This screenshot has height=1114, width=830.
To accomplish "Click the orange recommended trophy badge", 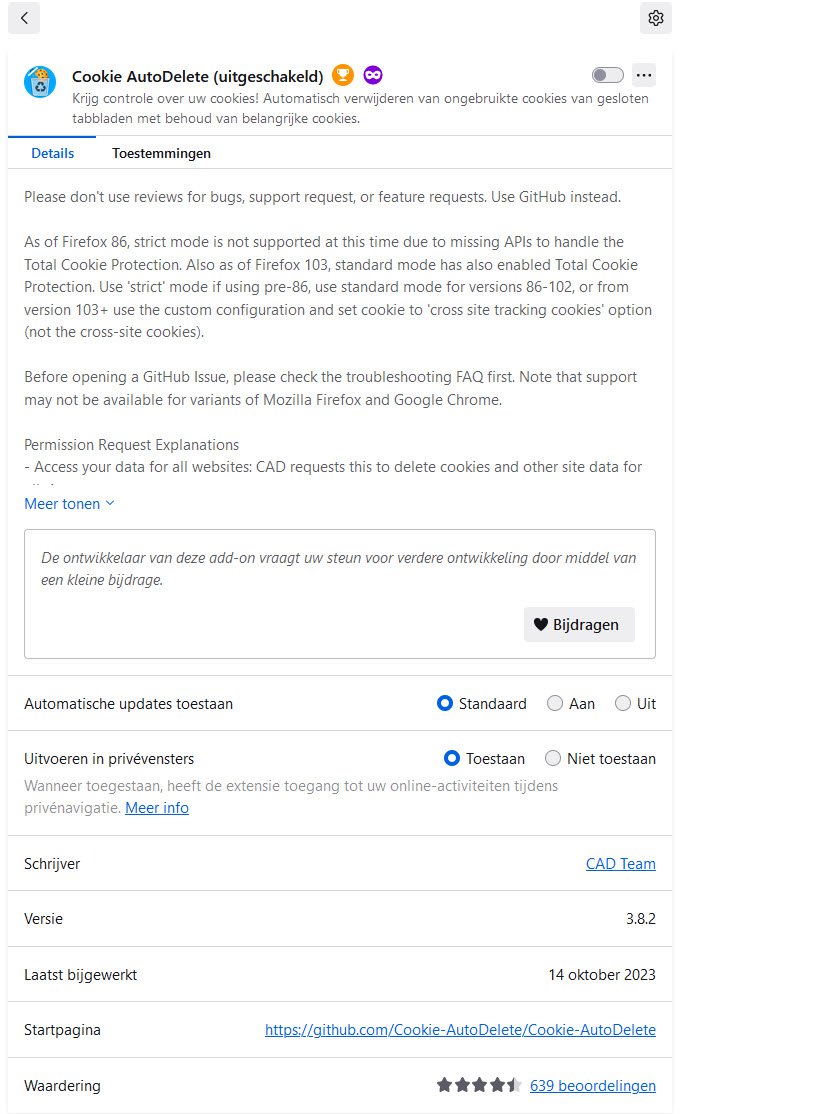I will pos(343,75).
